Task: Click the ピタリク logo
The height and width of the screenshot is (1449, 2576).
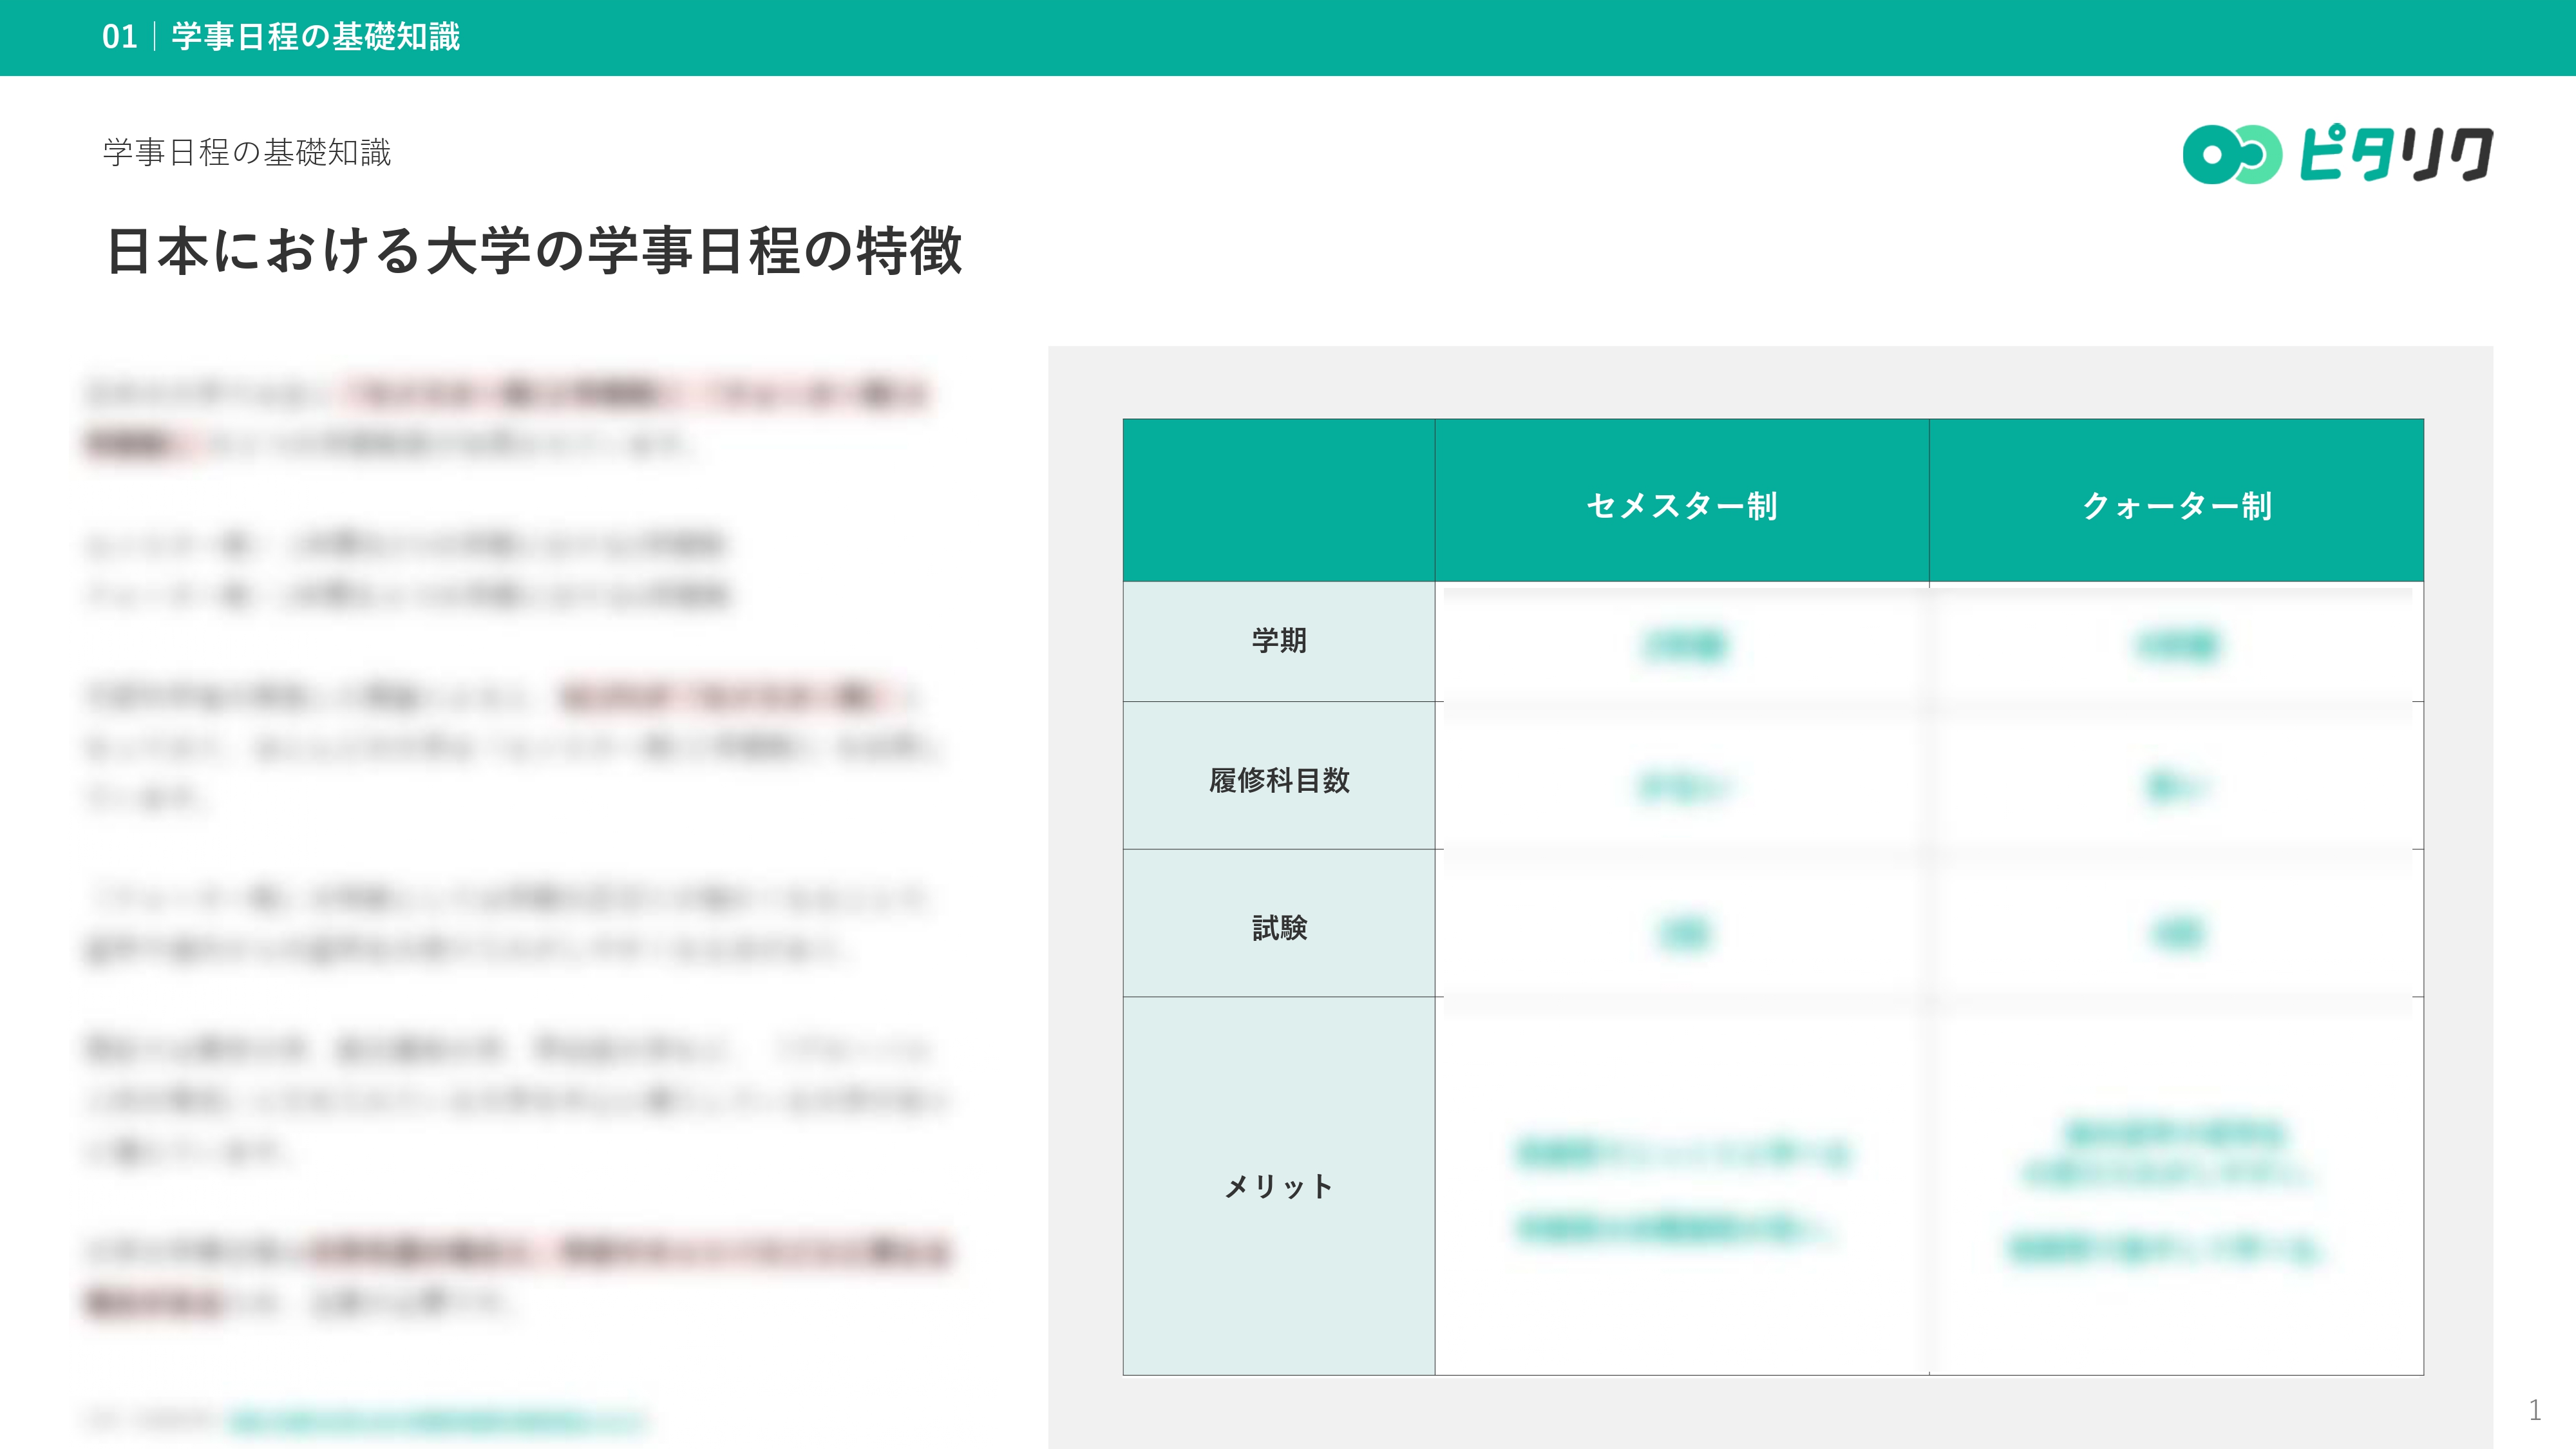Action: 2337,154
